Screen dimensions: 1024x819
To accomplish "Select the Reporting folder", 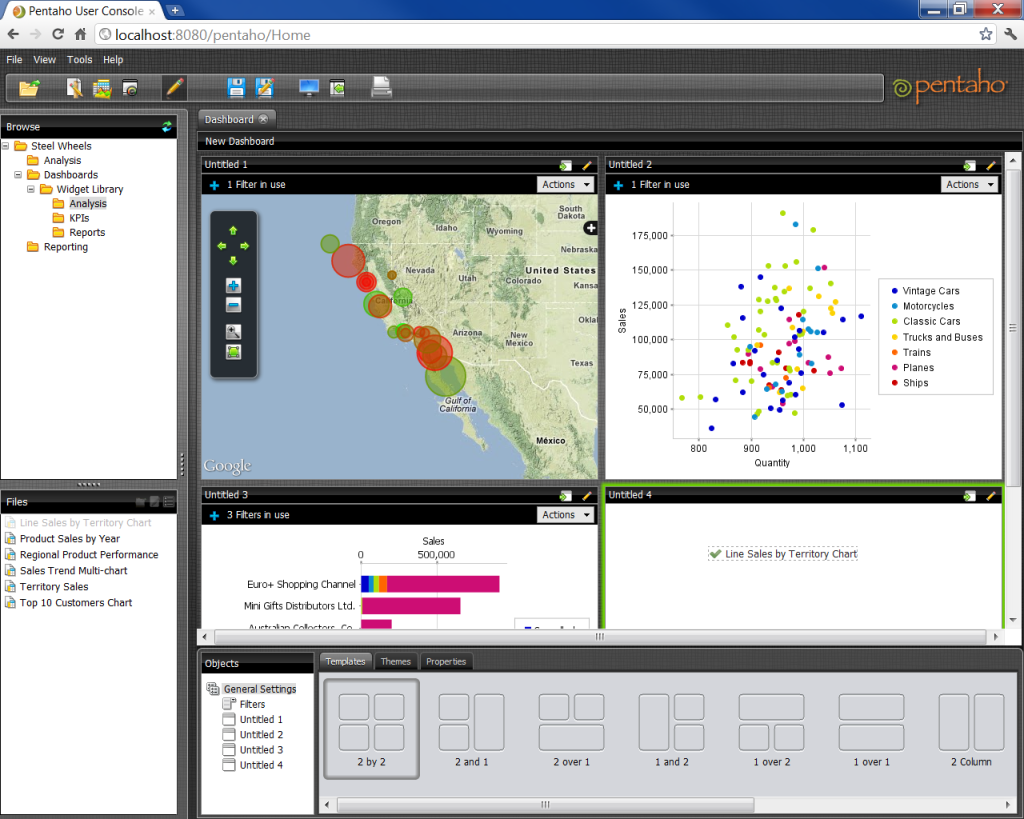I will point(65,247).
